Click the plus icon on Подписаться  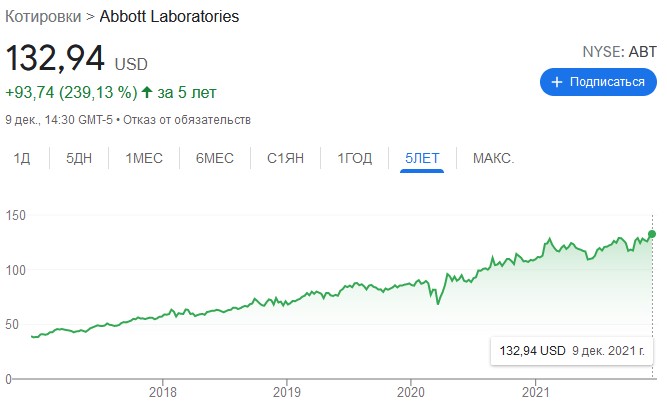(x=557, y=82)
